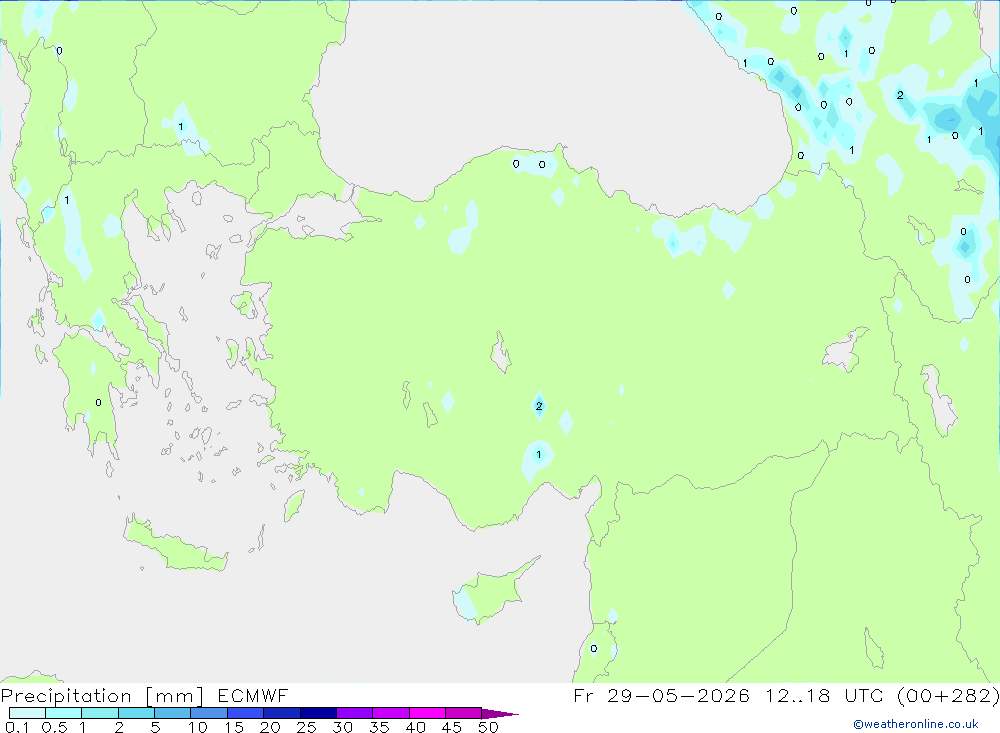
Task: Pick the 15–20 mm legend swatch
Action: point(246,713)
